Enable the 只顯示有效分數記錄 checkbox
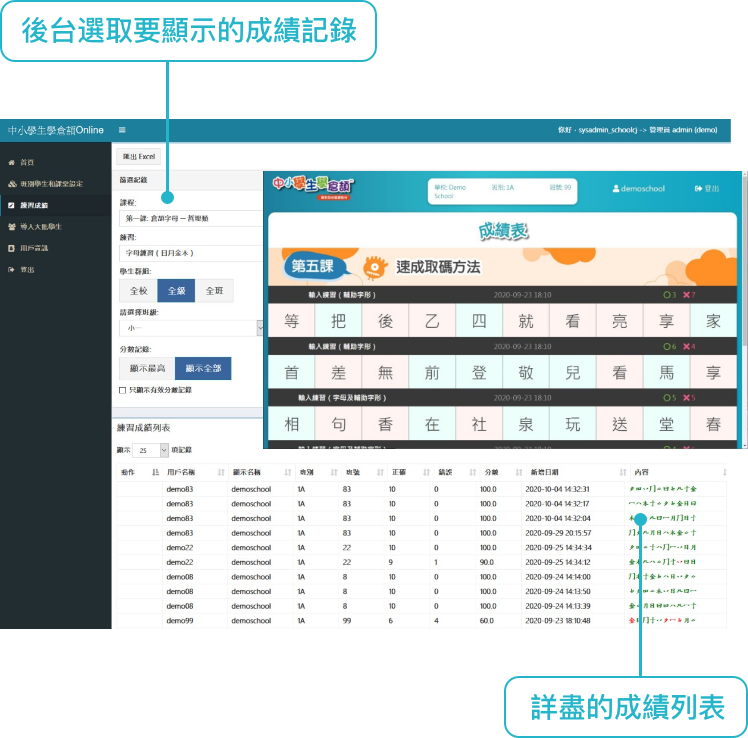 [123, 390]
